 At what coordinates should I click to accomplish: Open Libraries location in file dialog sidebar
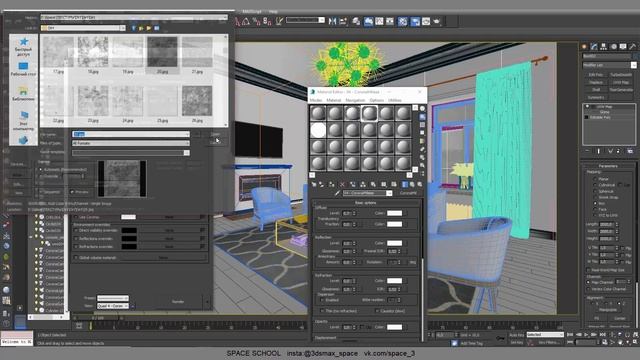pyautogui.click(x=23, y=94)
